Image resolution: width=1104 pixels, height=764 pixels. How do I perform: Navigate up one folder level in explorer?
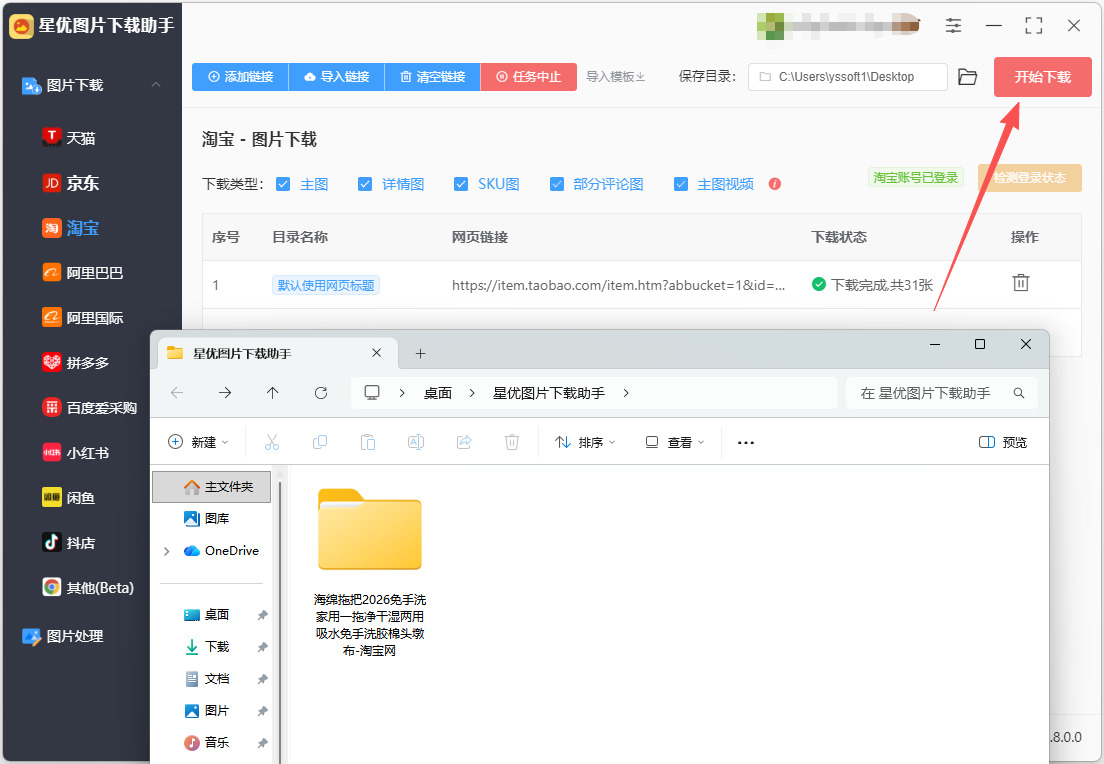(x=272, y=393)
